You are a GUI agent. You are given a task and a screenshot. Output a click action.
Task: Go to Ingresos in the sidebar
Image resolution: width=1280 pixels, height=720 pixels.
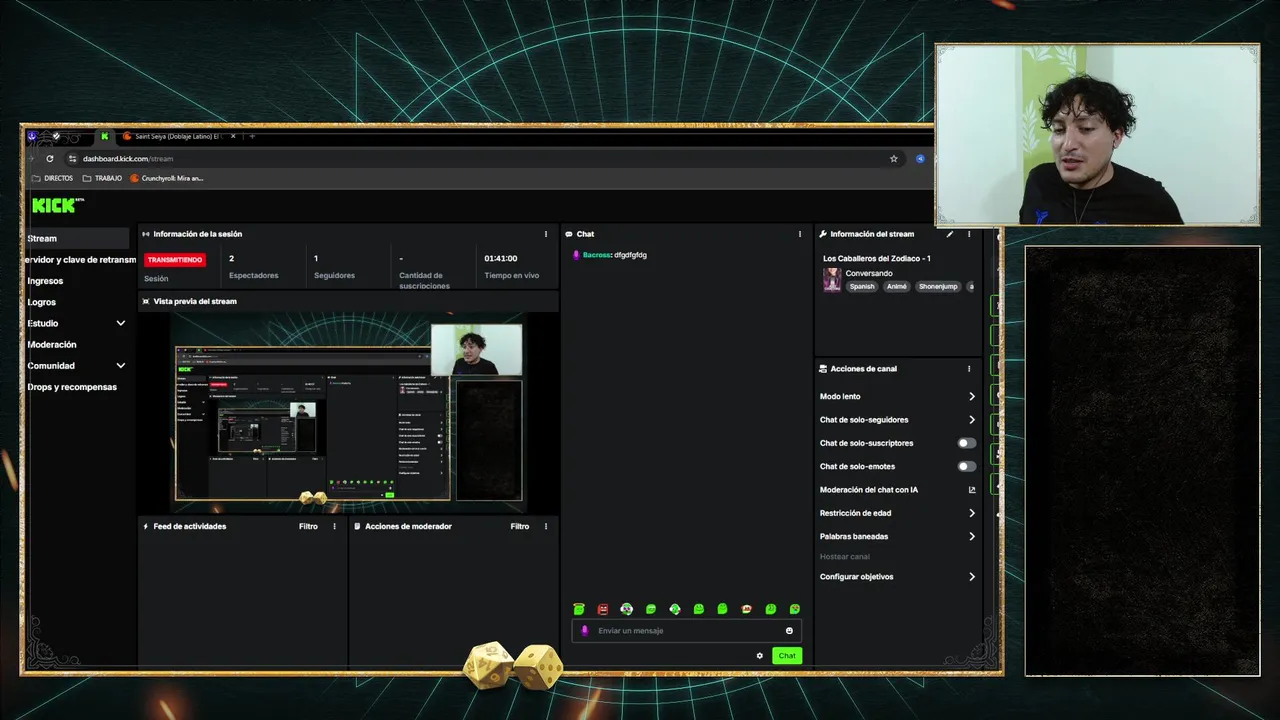pyautogui.click(x=46, y=281)
